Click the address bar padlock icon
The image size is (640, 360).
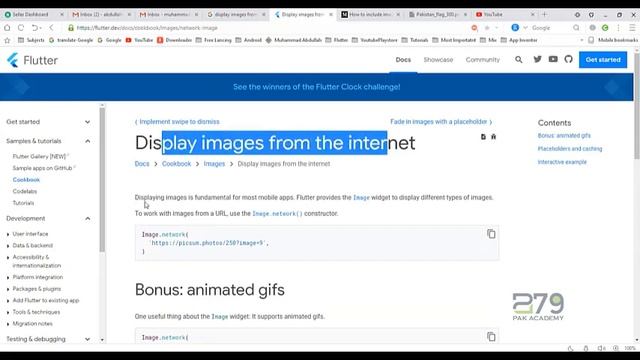[71, 28]
